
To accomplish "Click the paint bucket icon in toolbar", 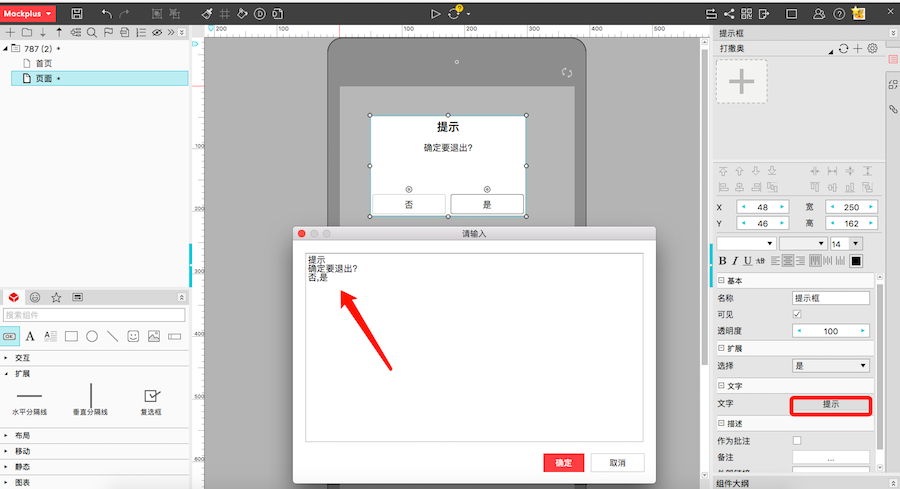I will coord(242,14).
